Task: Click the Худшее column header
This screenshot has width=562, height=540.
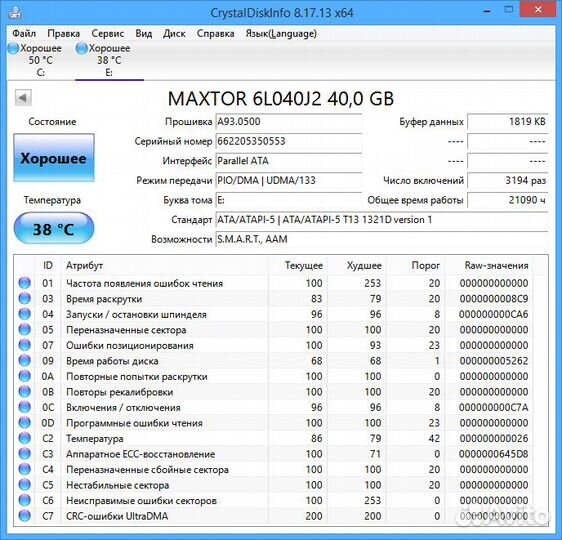Action: pos(357,266)
